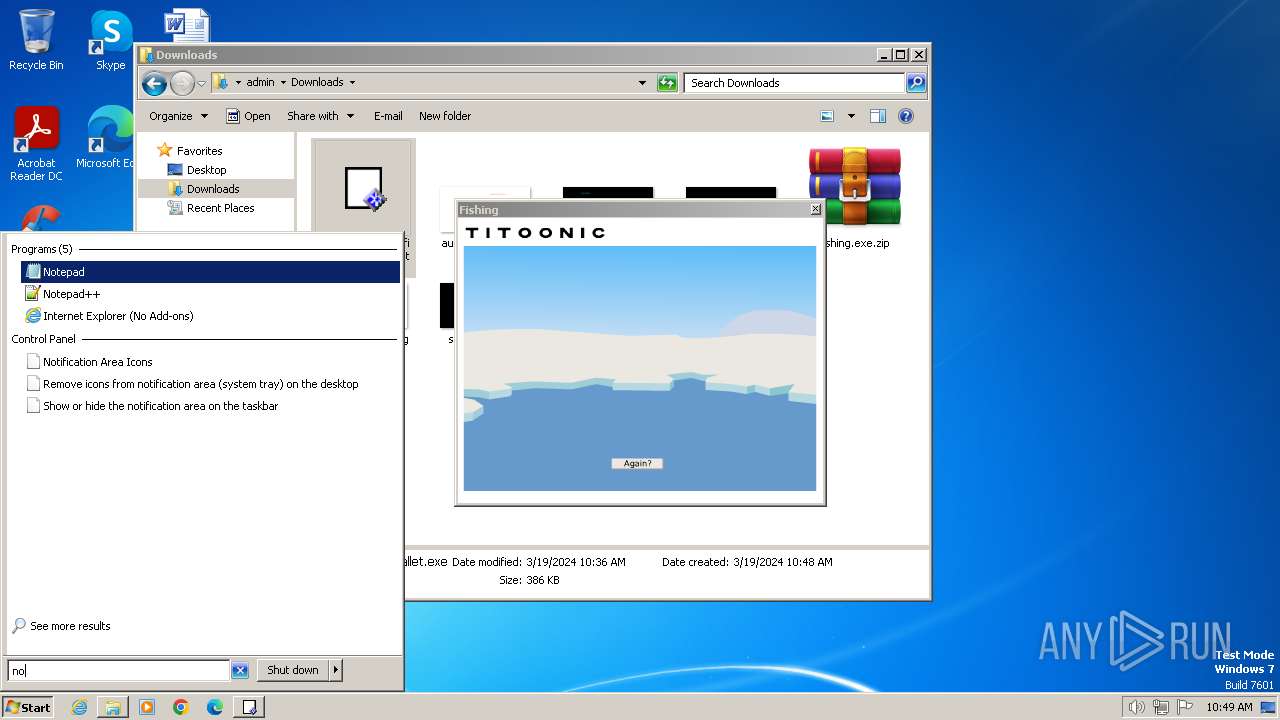Open the Share with menu
The width and height of the screenshot is (1280, 720).
tap(320, 116)
